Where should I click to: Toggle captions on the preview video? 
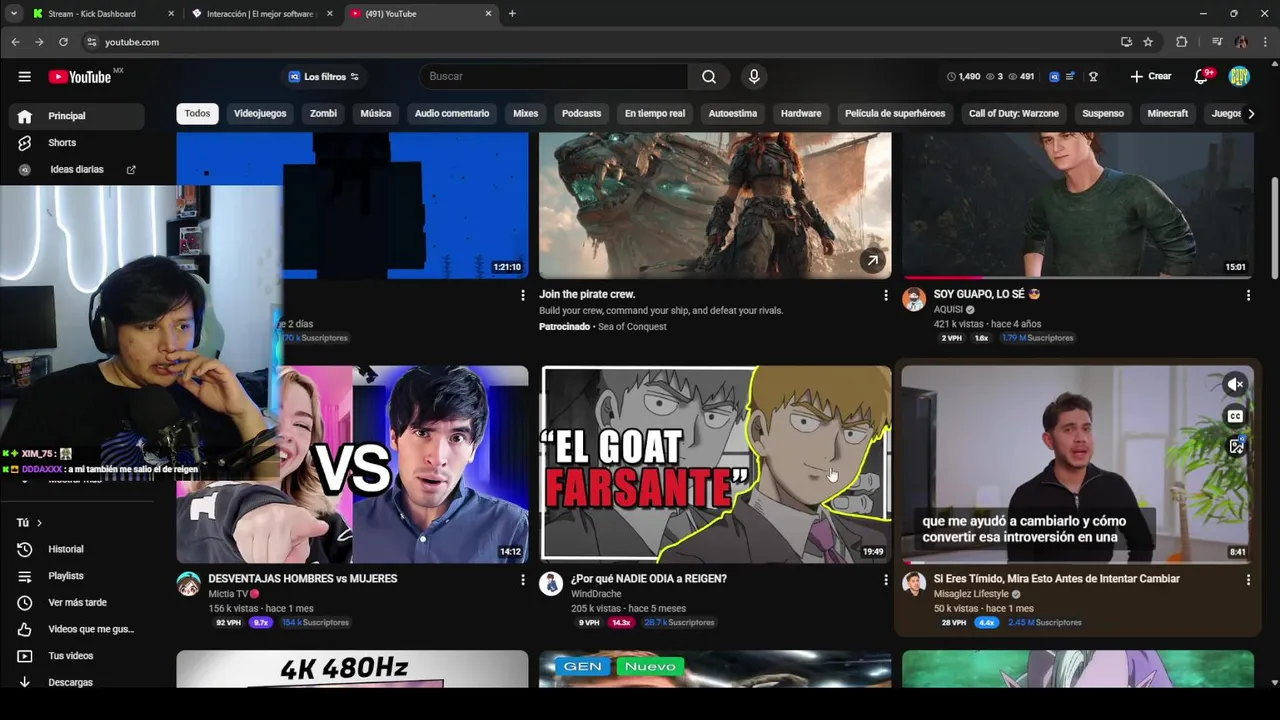point(1236,416)
